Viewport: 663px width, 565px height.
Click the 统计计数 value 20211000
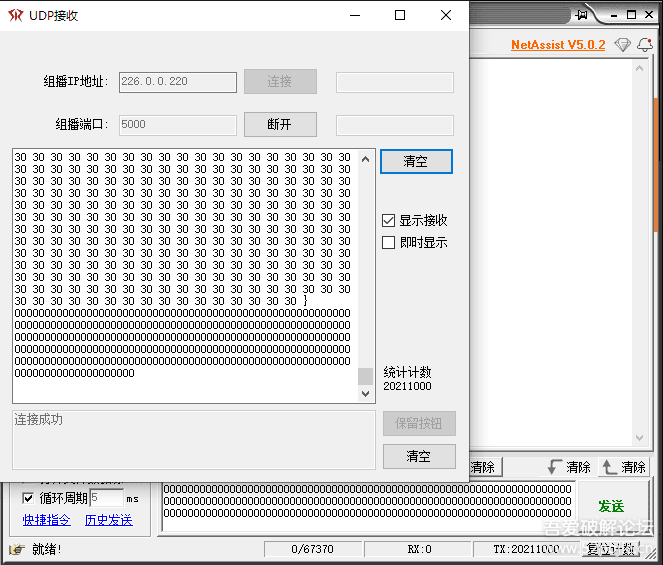click(x=407, y=386)
